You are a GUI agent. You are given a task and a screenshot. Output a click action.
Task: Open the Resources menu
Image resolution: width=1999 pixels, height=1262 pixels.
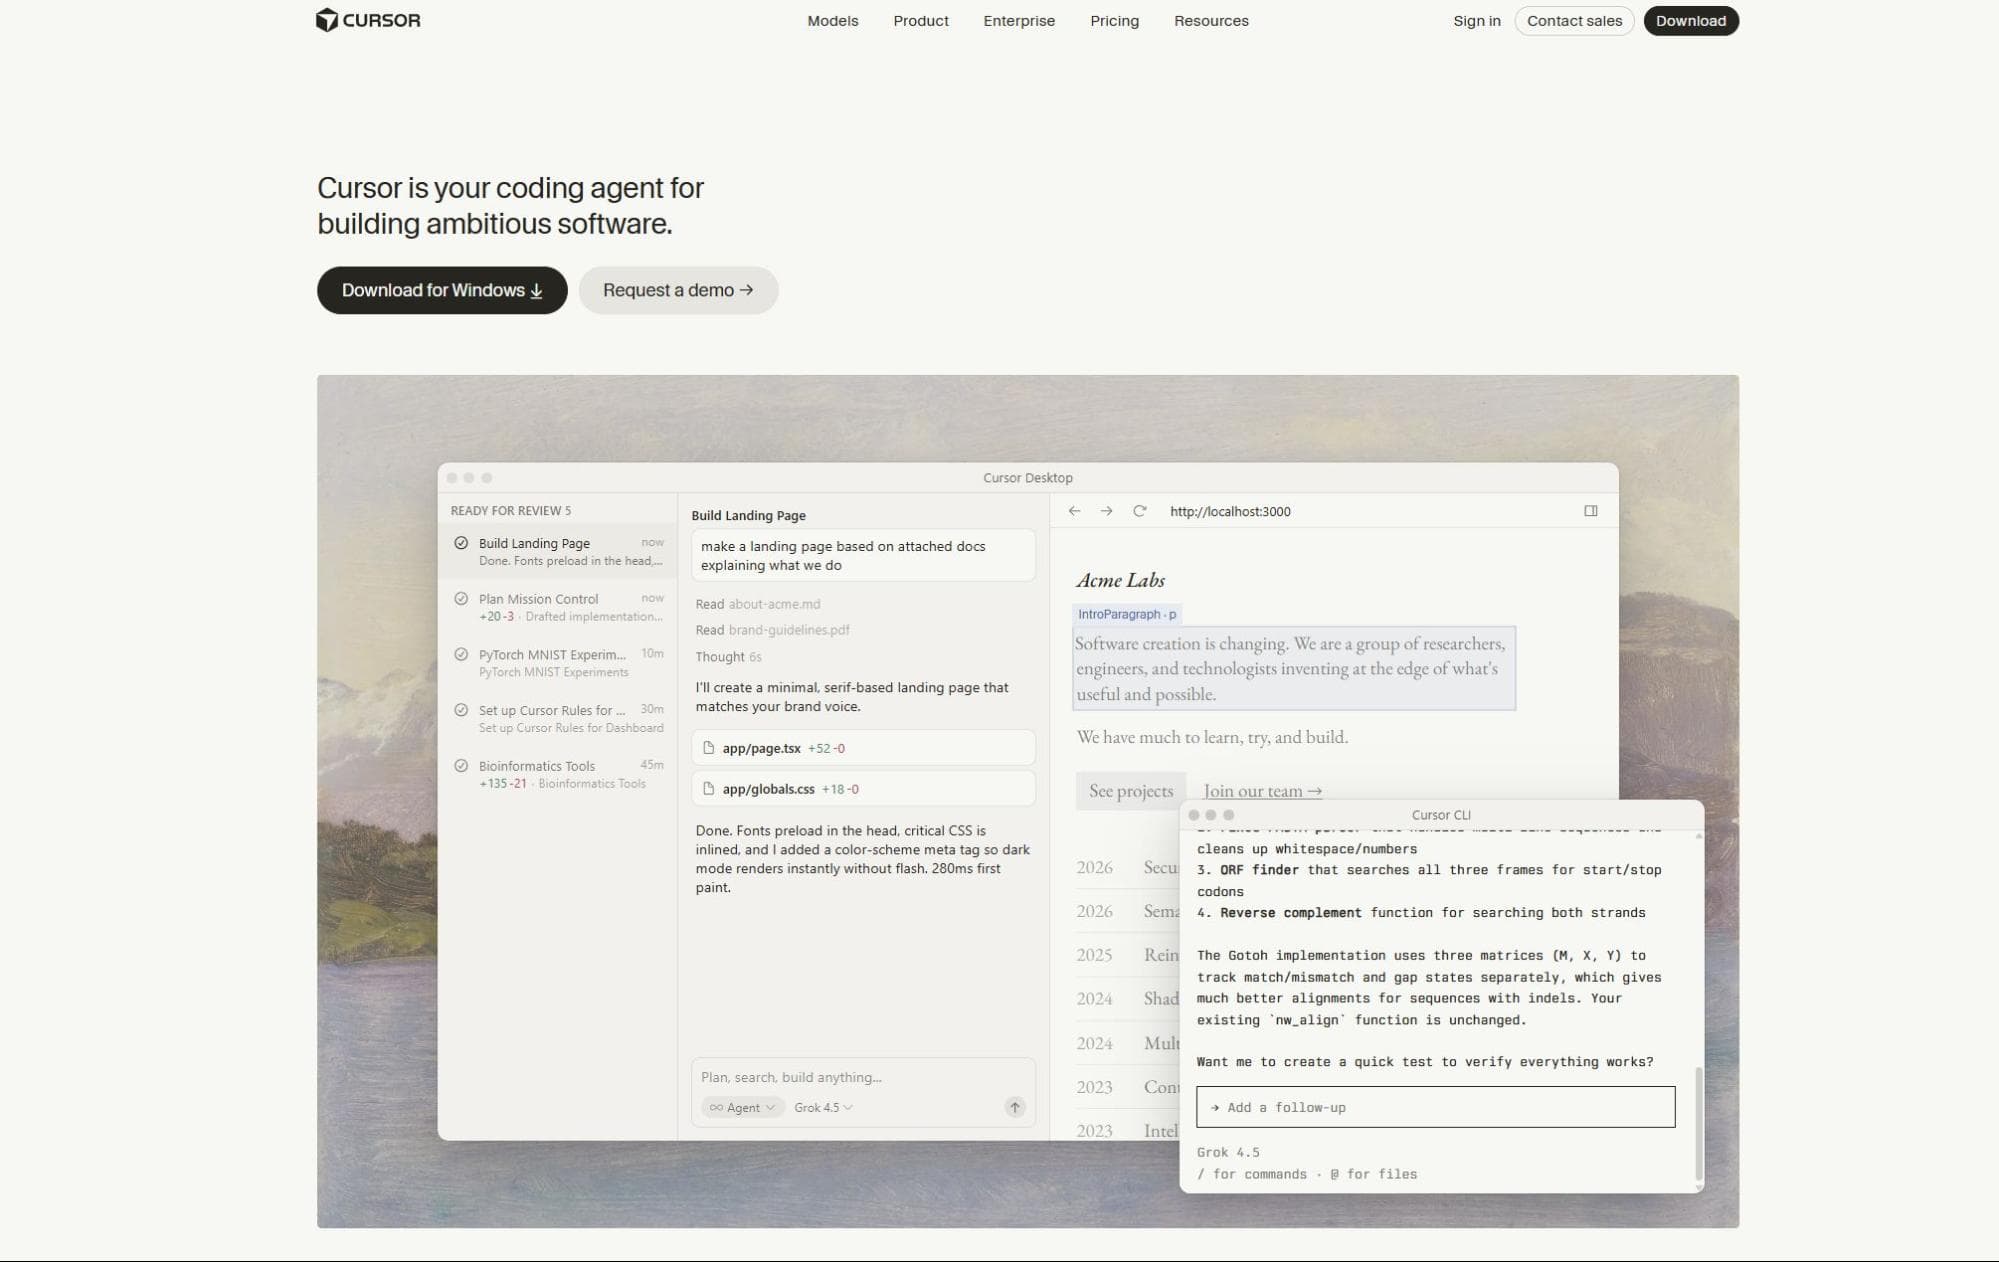pyautogui.click(x=1211, y=21)
